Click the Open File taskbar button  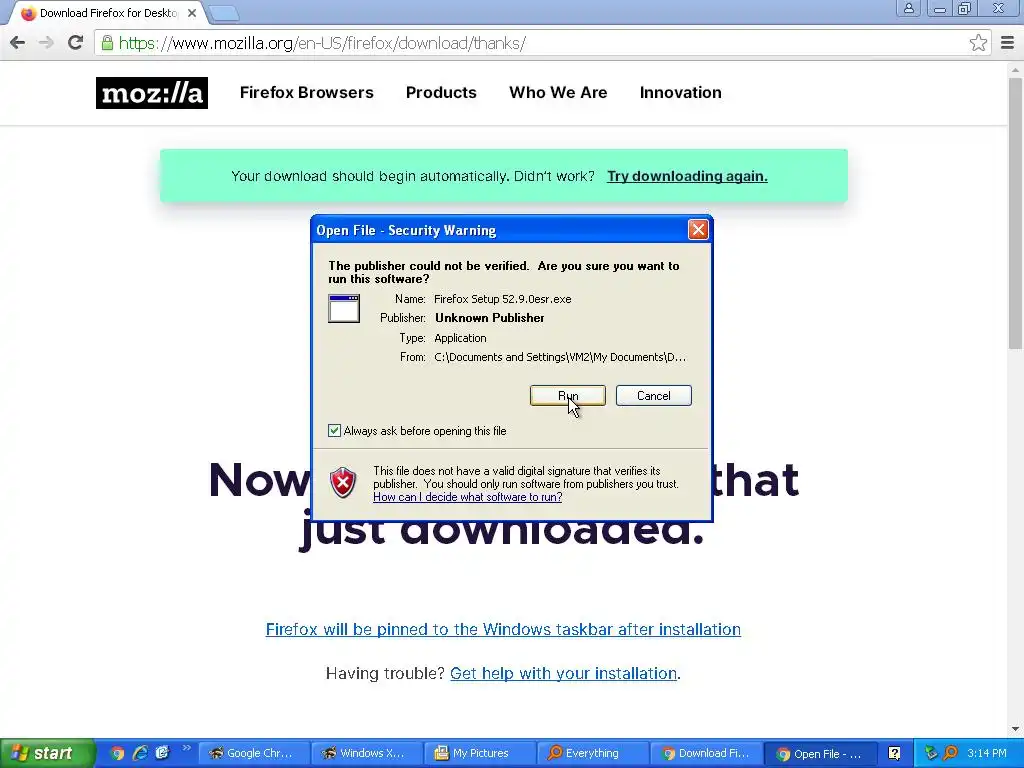pyautogui.click(x=819, y=753)
